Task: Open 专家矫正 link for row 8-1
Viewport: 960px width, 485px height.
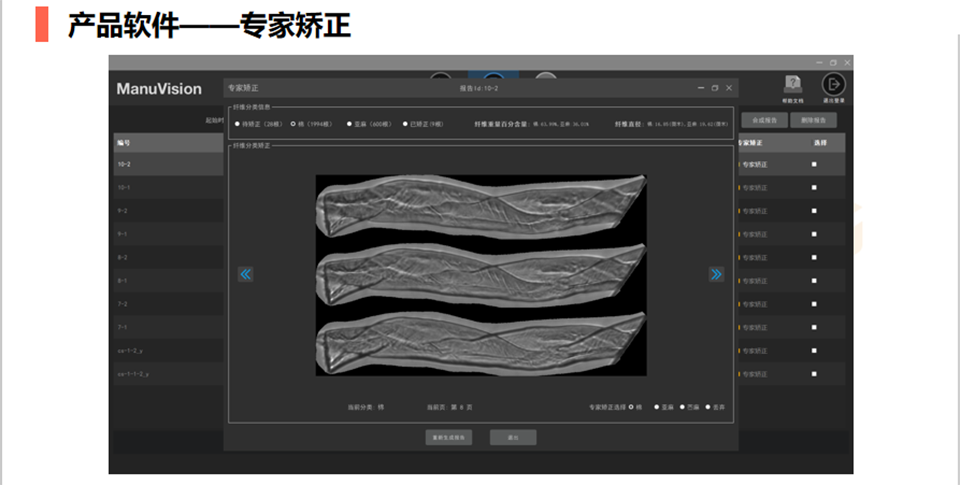Action: (754, 281)
